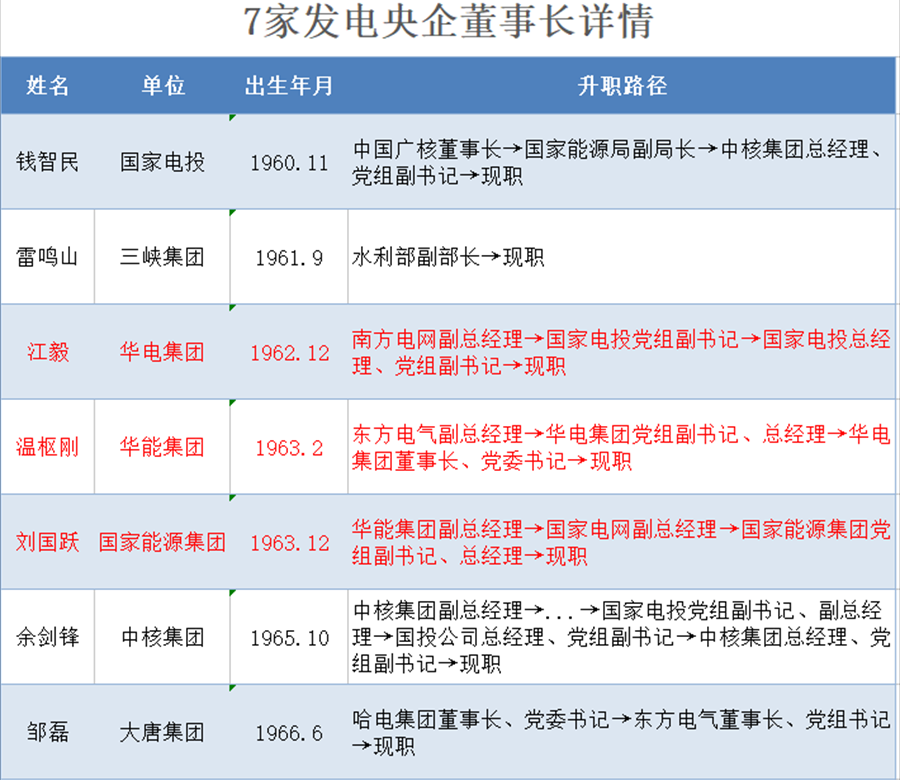Click career path starting with 南方电网副总经理
This screenshot has height=780, width=900.
click(x=621, y=352)
